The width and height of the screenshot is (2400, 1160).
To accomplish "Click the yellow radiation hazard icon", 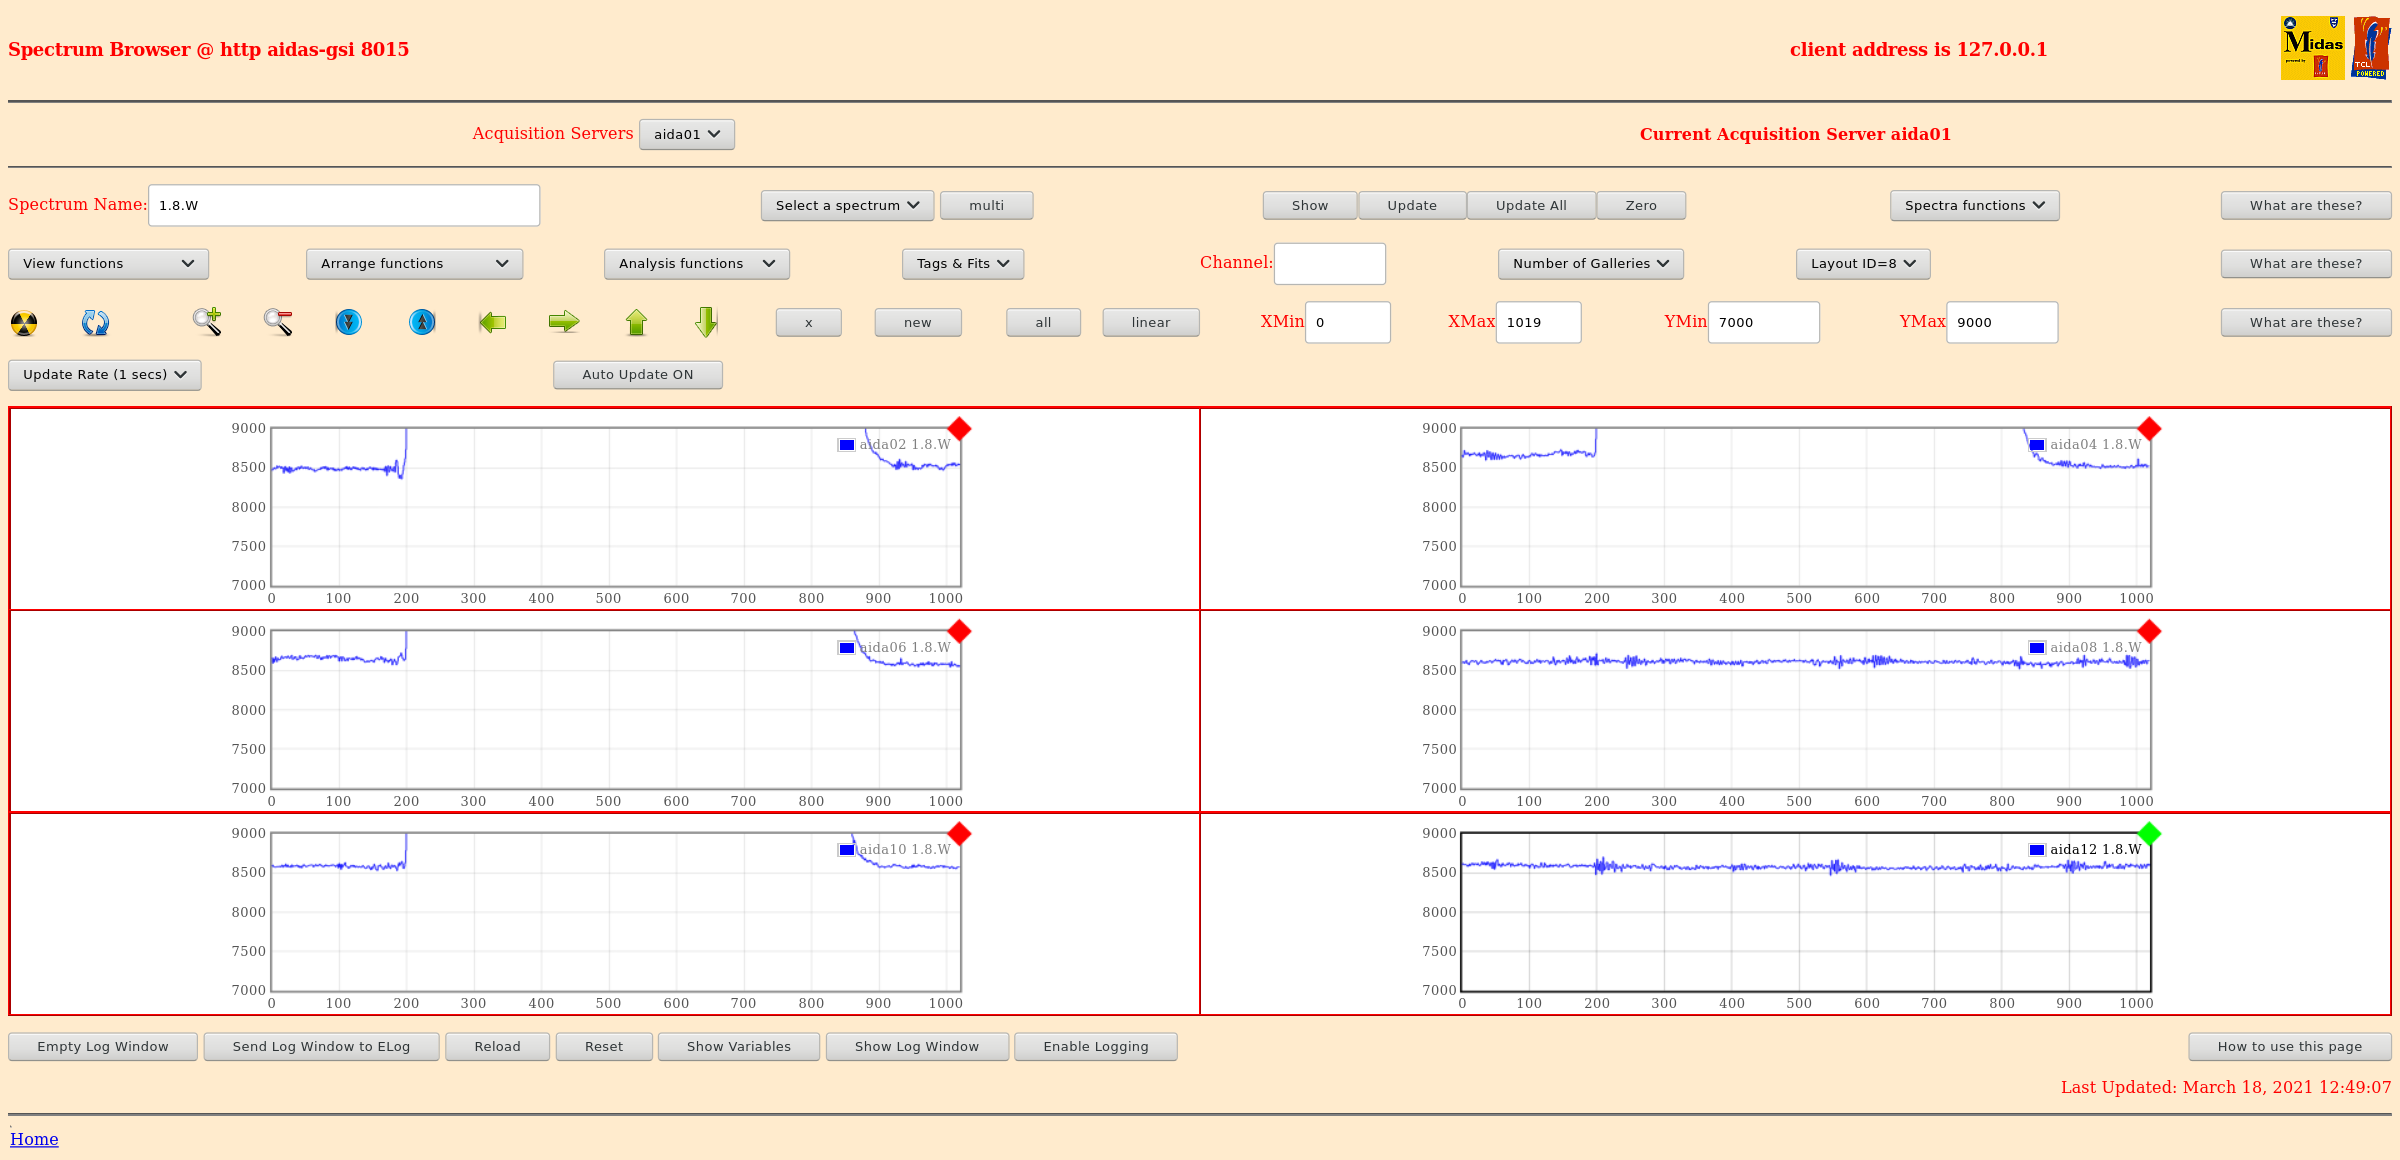I will pos(24,323).
